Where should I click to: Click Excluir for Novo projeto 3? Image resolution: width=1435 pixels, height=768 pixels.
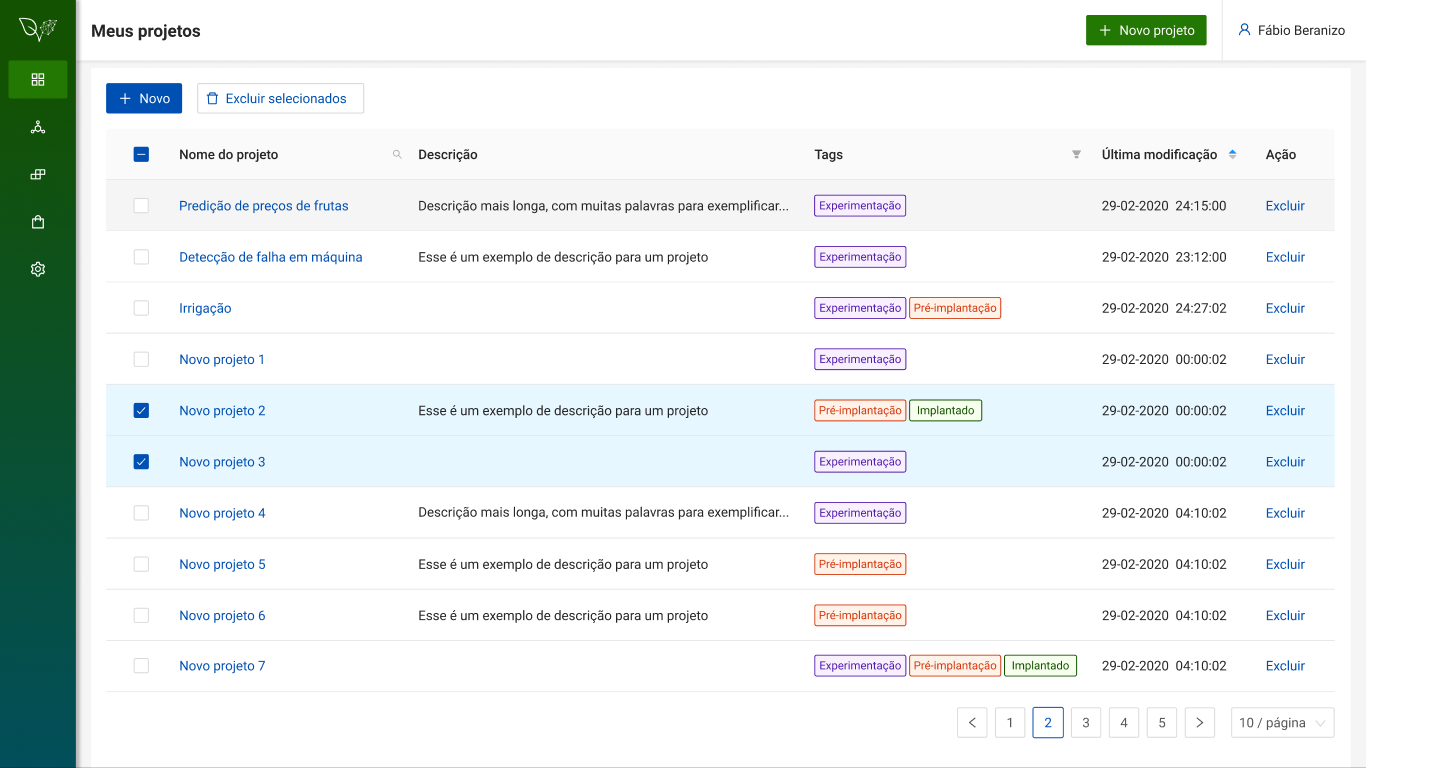tap(1285, 462)
